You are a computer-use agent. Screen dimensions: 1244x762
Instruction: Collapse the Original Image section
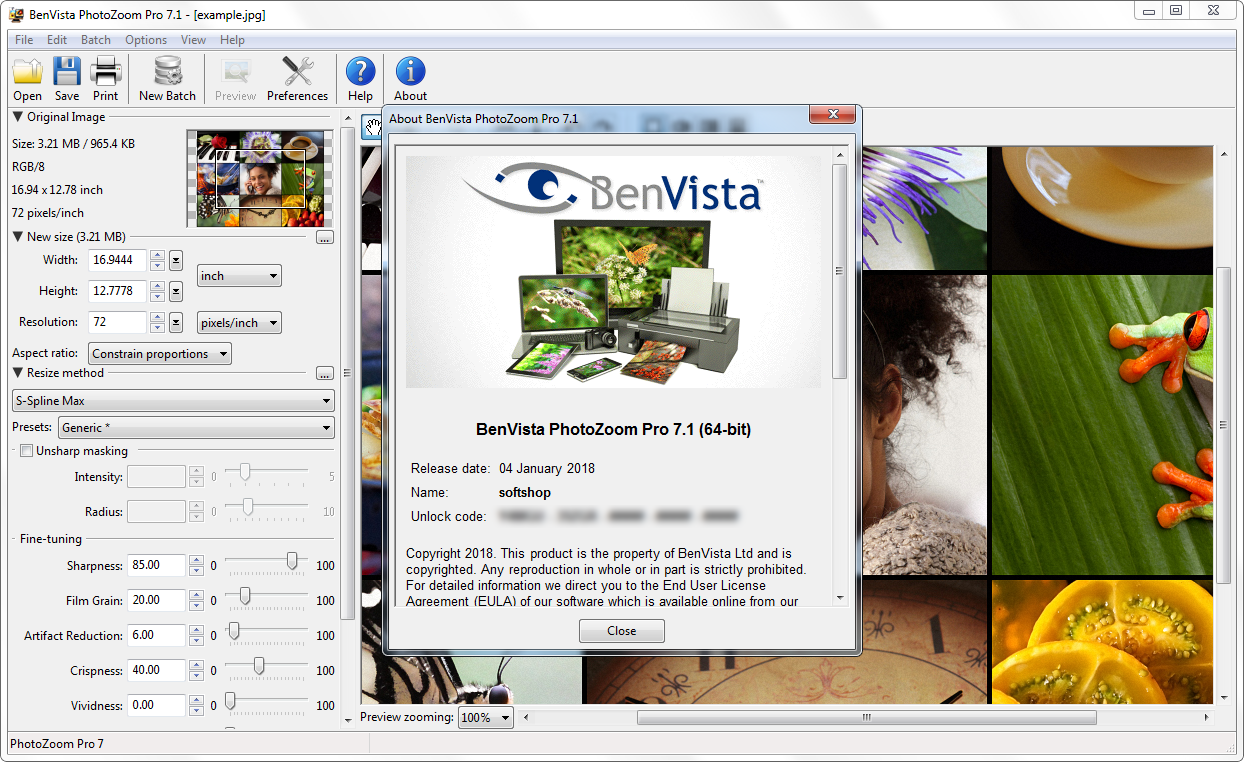[x=18, y=117]
